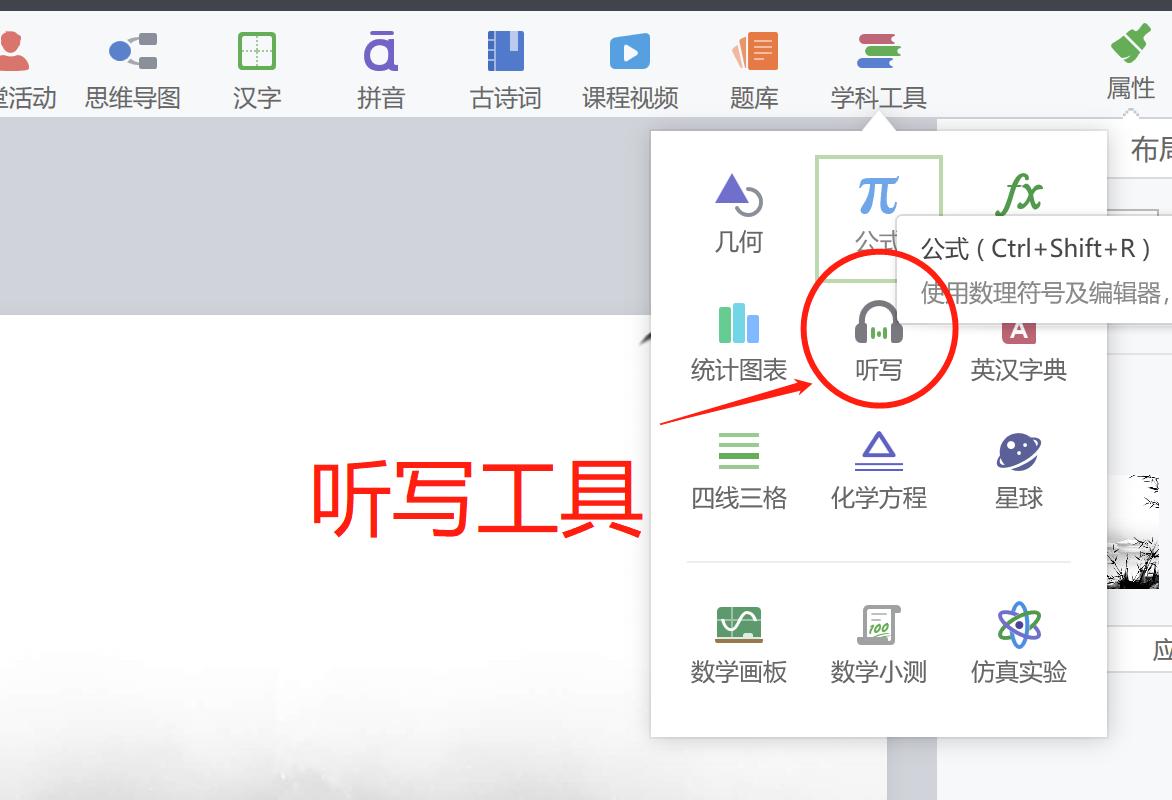Viewport: 1172px width, 800px height.
Task: Open the 课程视频 course video tool
Action: tap(629, 65)
